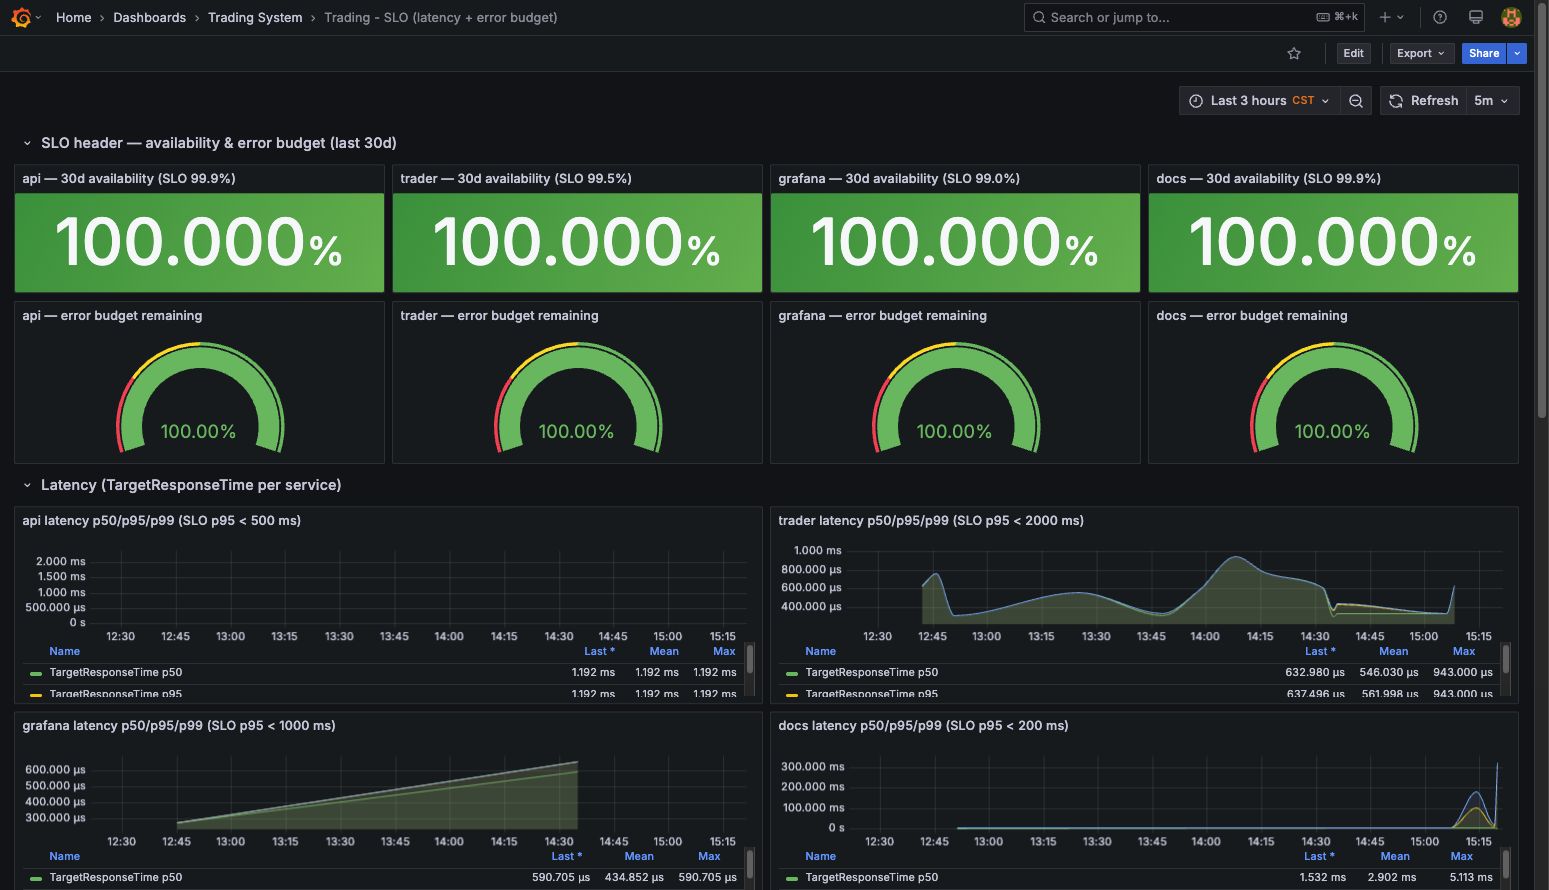This screenshot has width=1549, height=890.
Task: Open the Export dropdown
Action: [x=1421, y=53]
